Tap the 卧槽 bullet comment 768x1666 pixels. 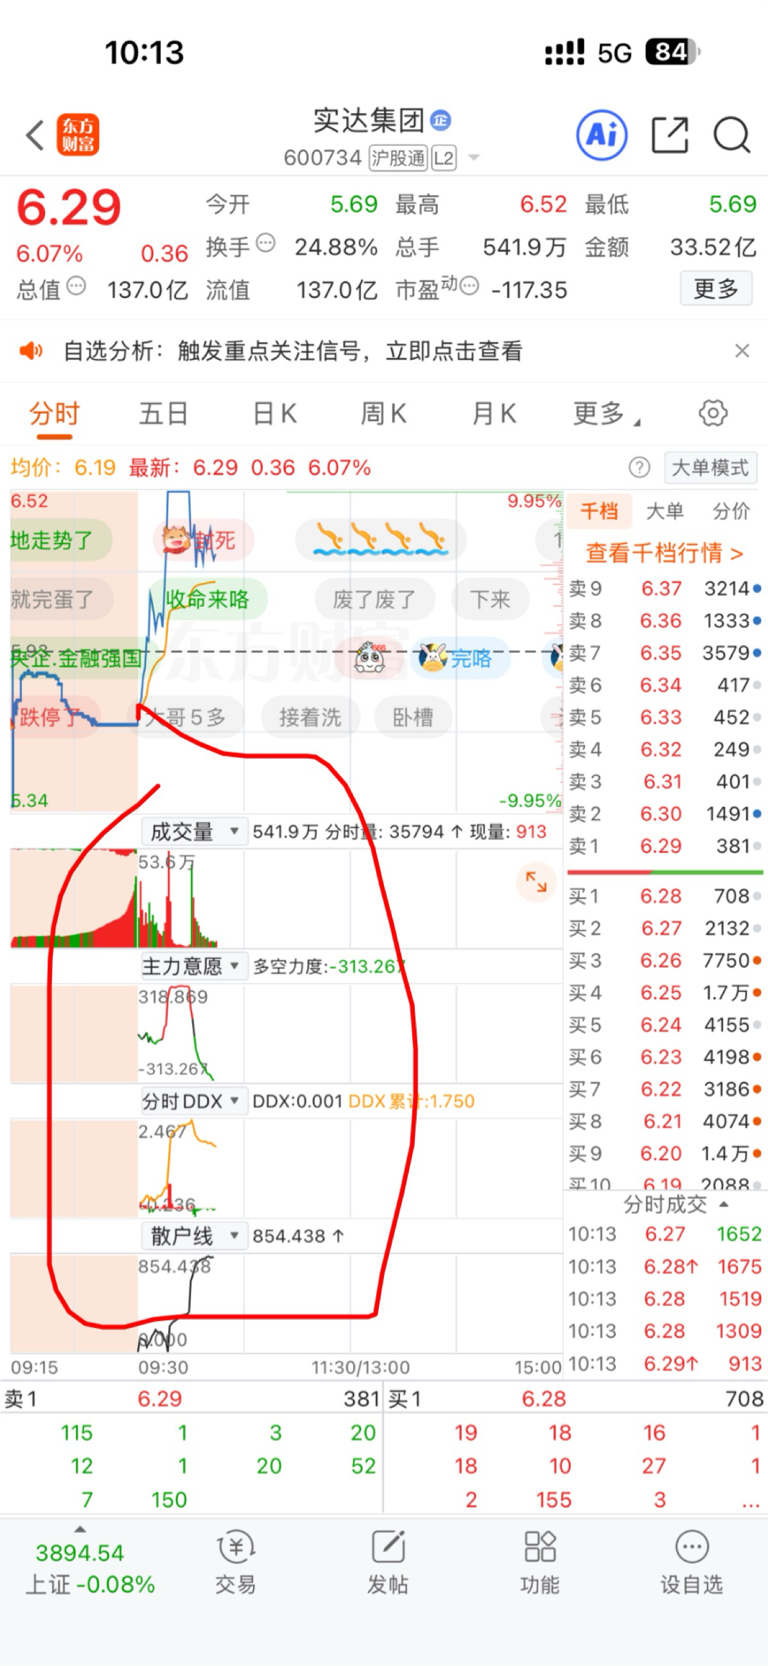[413, 717]
